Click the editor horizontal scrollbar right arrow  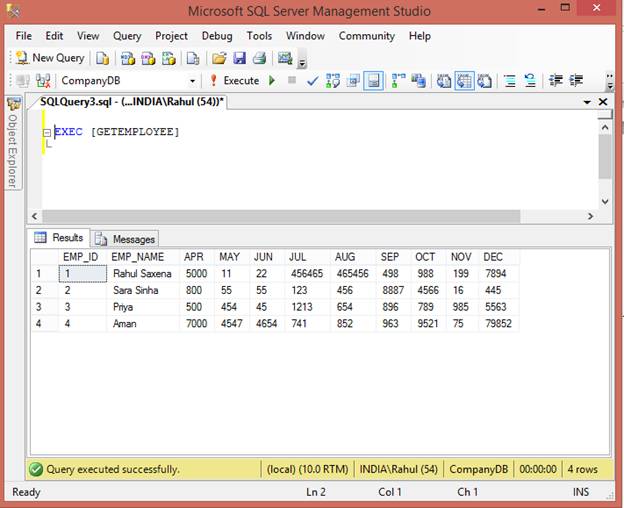pyautogui.click(x=591, y=216)
